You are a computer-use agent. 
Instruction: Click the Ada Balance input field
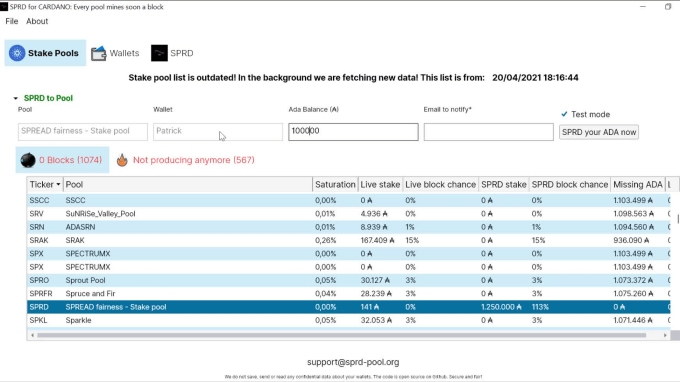point(353,132)
